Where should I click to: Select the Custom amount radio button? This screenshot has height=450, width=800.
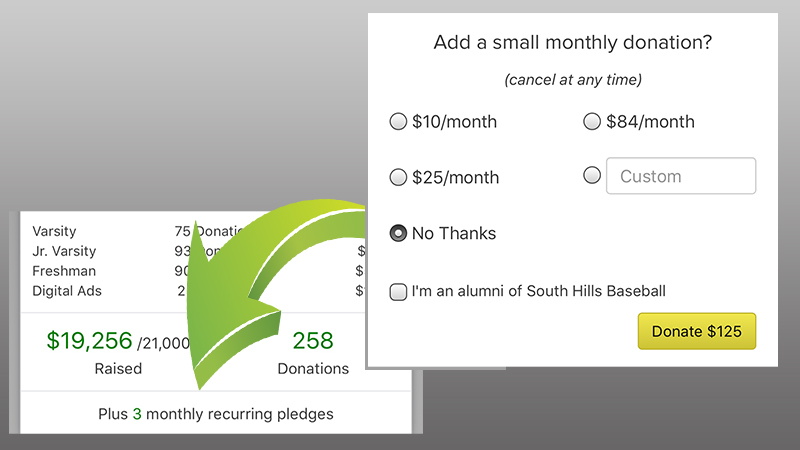(592, 176)
